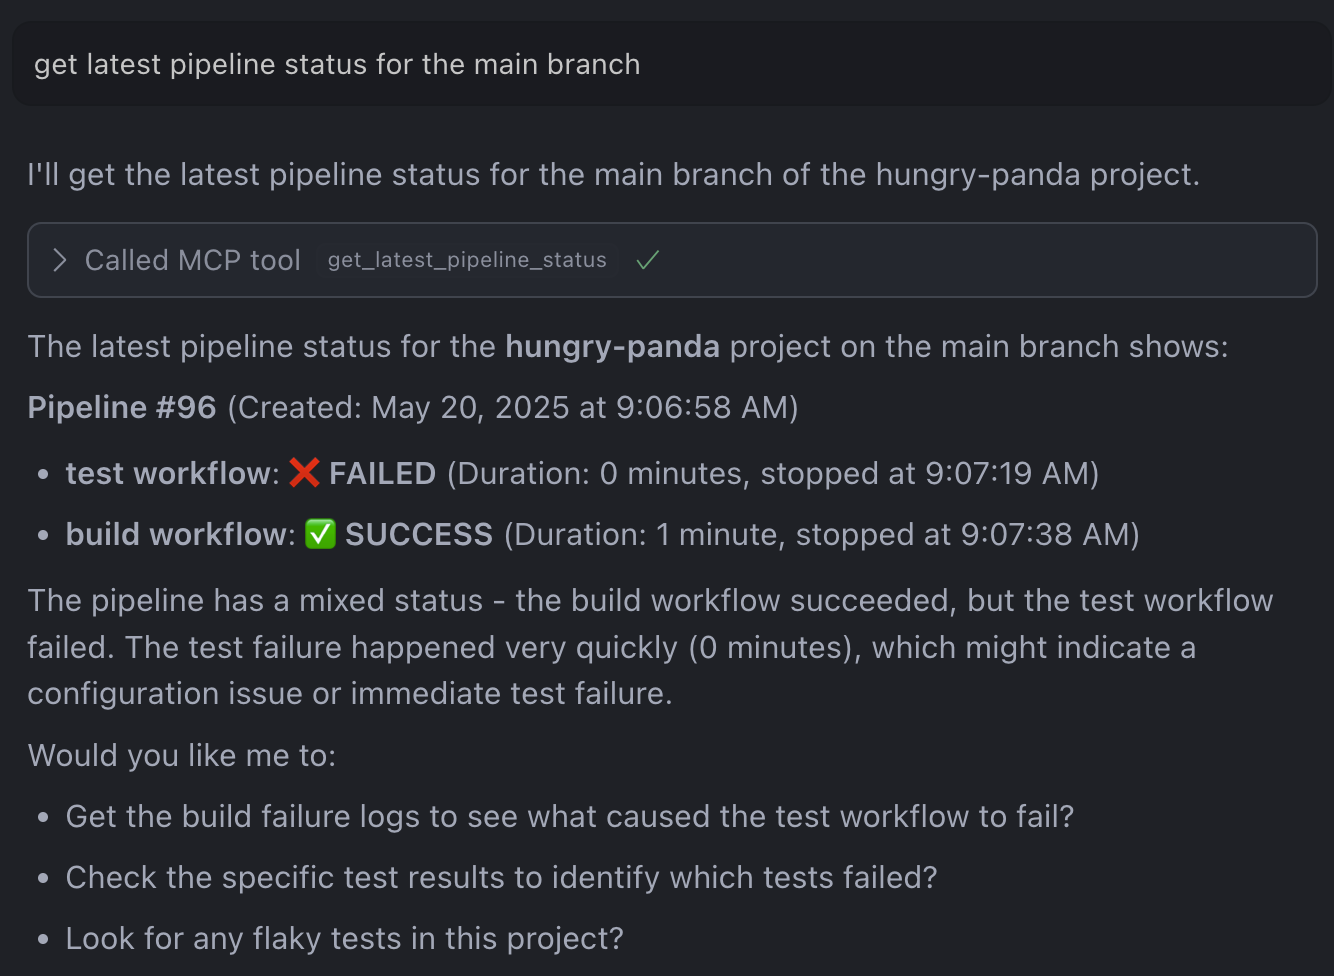Select the check specific test results suggestion
The image size is (1334, 976).
[501, 877]
